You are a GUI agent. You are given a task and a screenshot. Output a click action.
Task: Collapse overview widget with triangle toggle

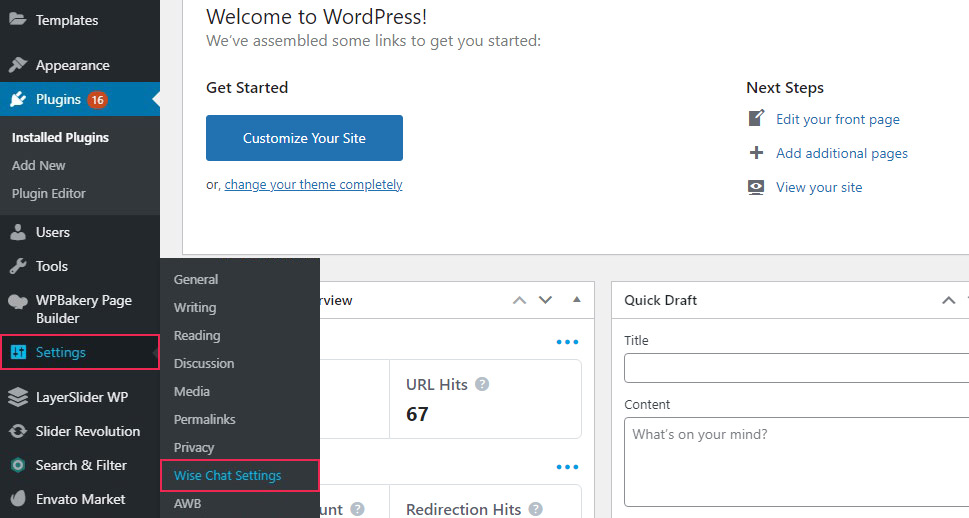[577, 300]
